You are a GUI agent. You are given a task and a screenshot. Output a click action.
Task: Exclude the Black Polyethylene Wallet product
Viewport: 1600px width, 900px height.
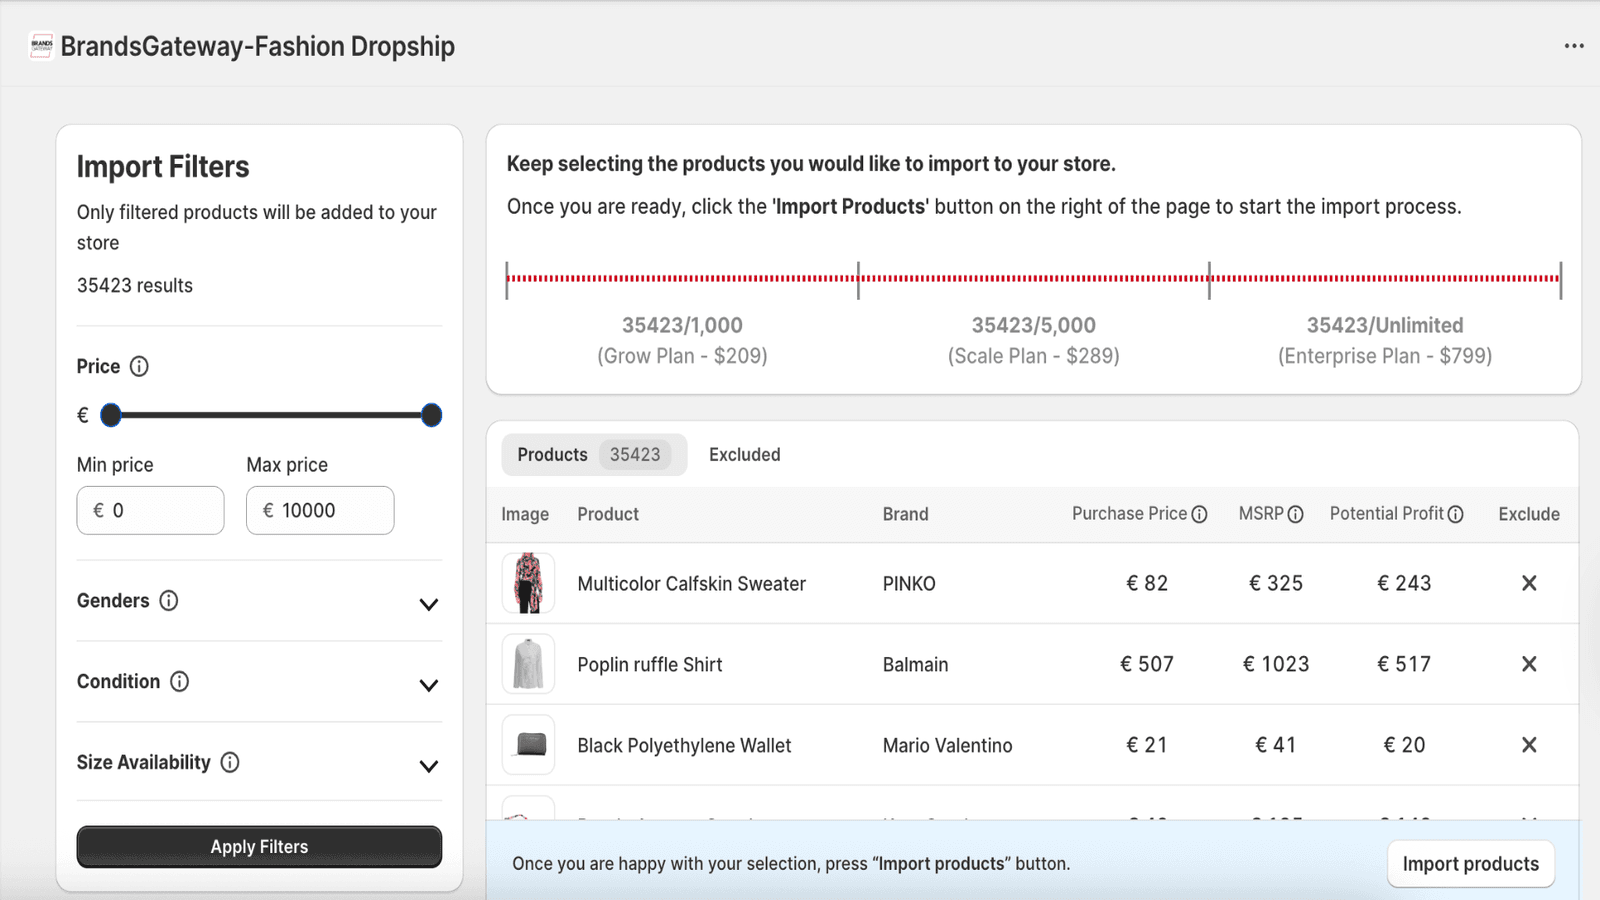pos(1528,745)
